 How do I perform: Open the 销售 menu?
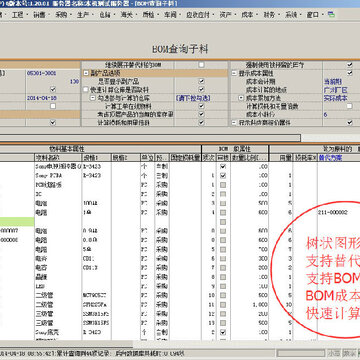(39, 15)
